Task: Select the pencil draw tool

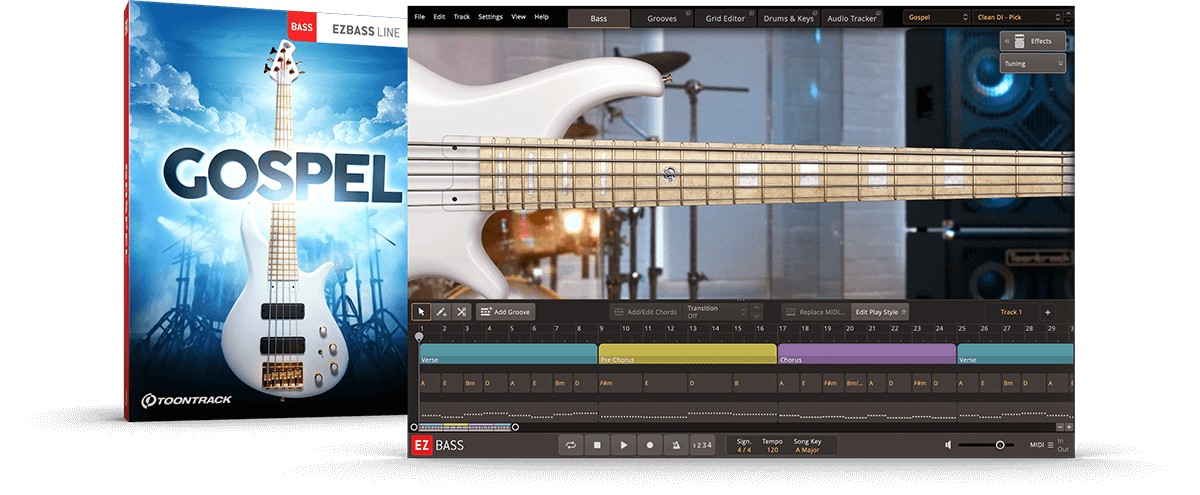Action: coord(442,312)
